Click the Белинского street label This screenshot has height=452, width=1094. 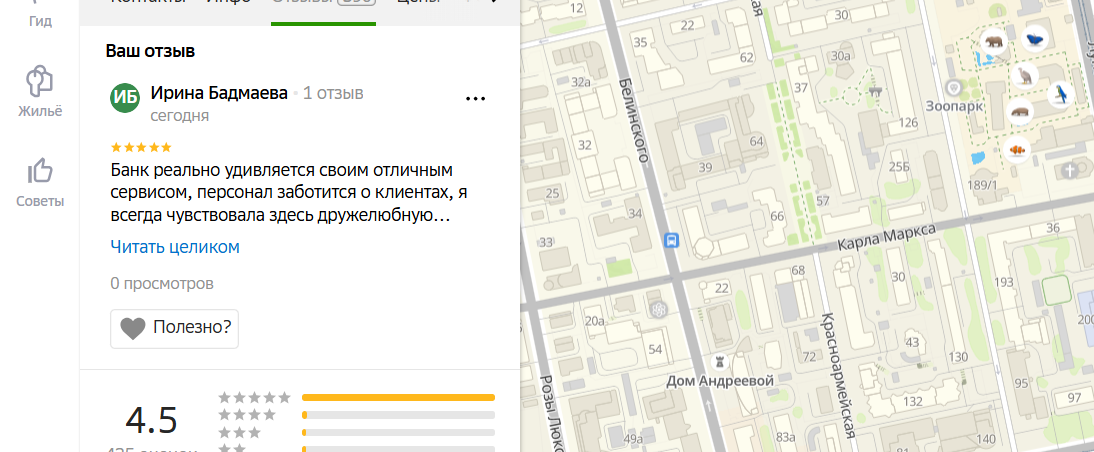(634, 119)
